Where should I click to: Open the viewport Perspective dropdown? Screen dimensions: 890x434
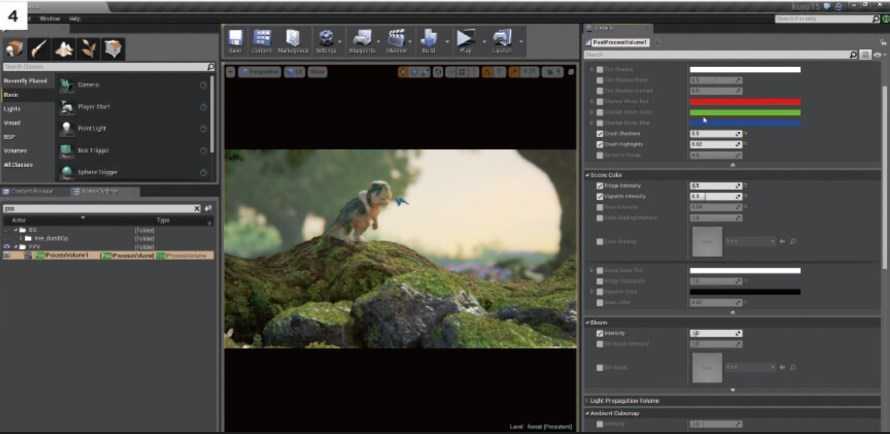pyautogui.click(x=260, y=72)
